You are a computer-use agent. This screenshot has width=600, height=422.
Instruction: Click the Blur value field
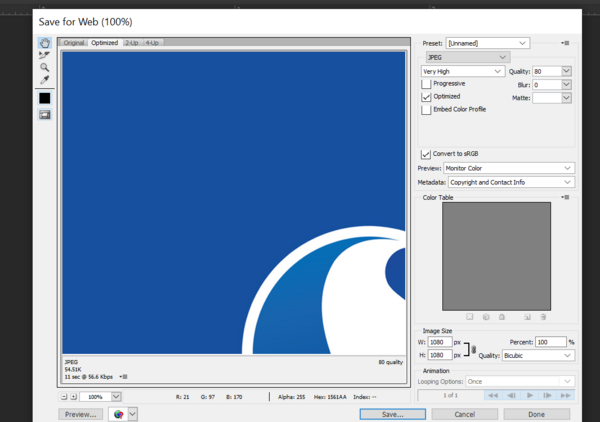(x=547, y=85)
